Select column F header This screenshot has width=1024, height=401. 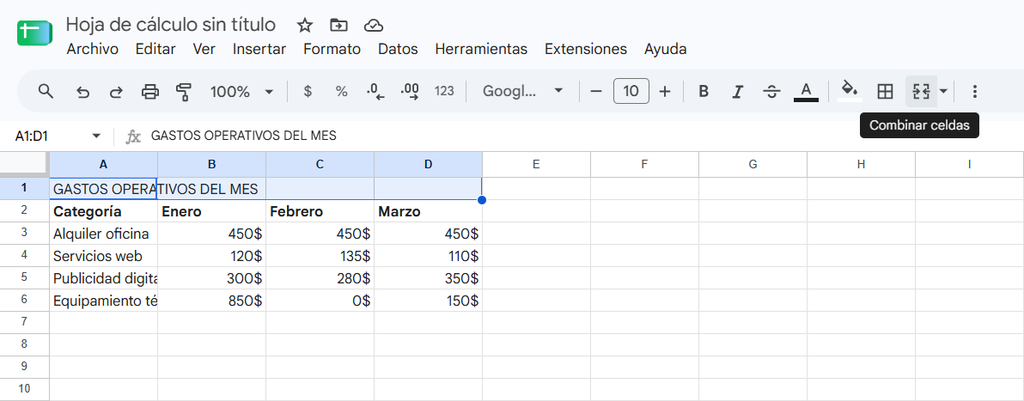coord(645,165)
